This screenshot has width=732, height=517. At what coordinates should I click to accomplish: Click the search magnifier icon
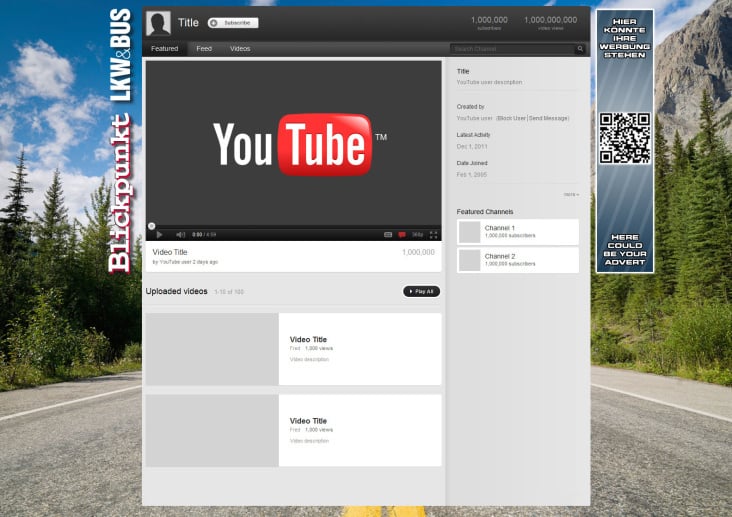pyautogui.click(x=580, y=49)
